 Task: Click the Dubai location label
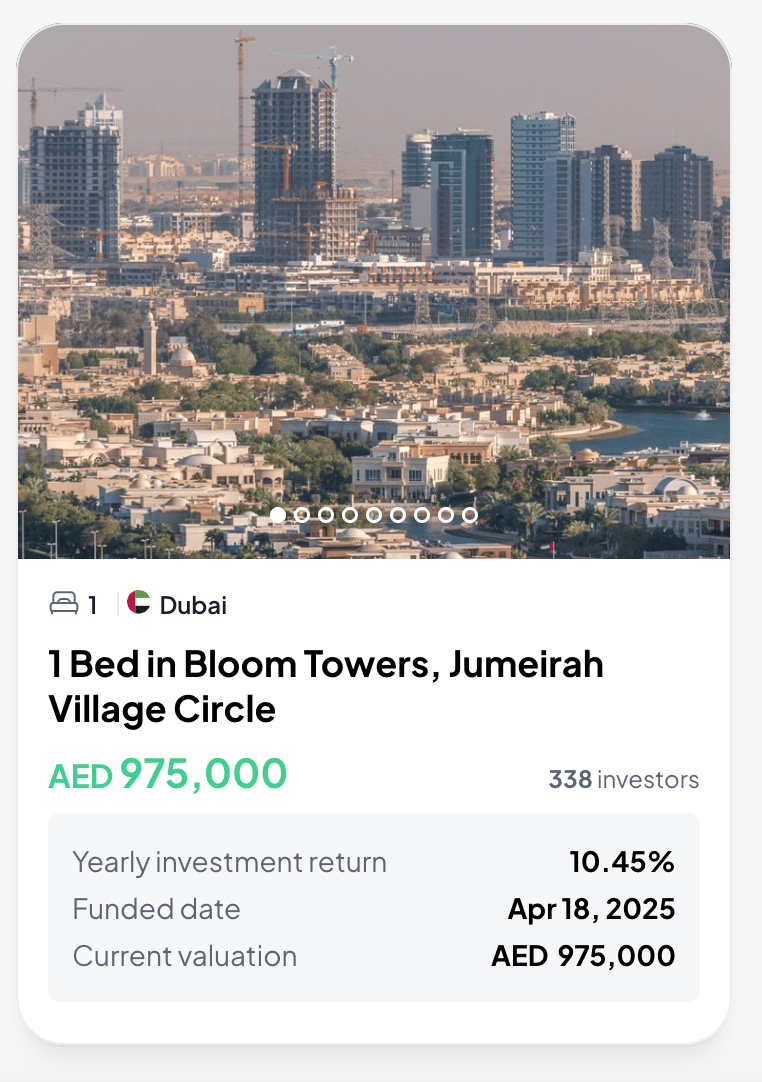coord(193,605)
